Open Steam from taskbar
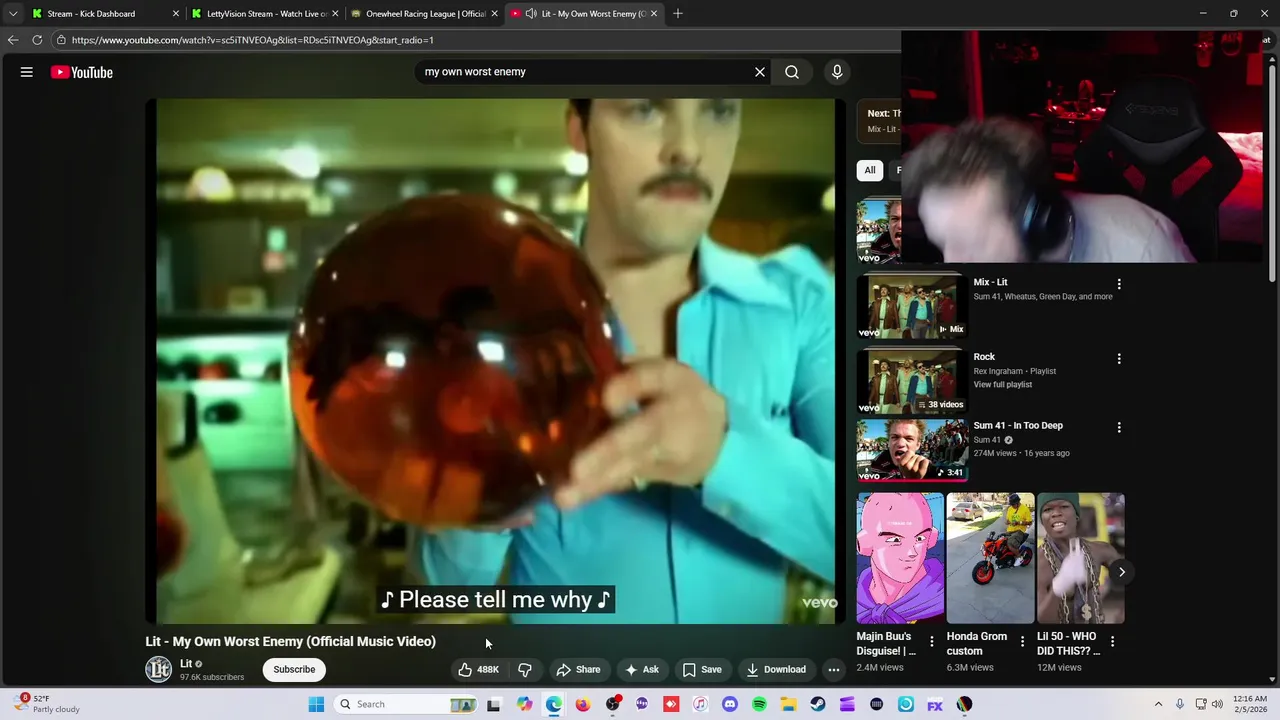 [x=818, y=704]
